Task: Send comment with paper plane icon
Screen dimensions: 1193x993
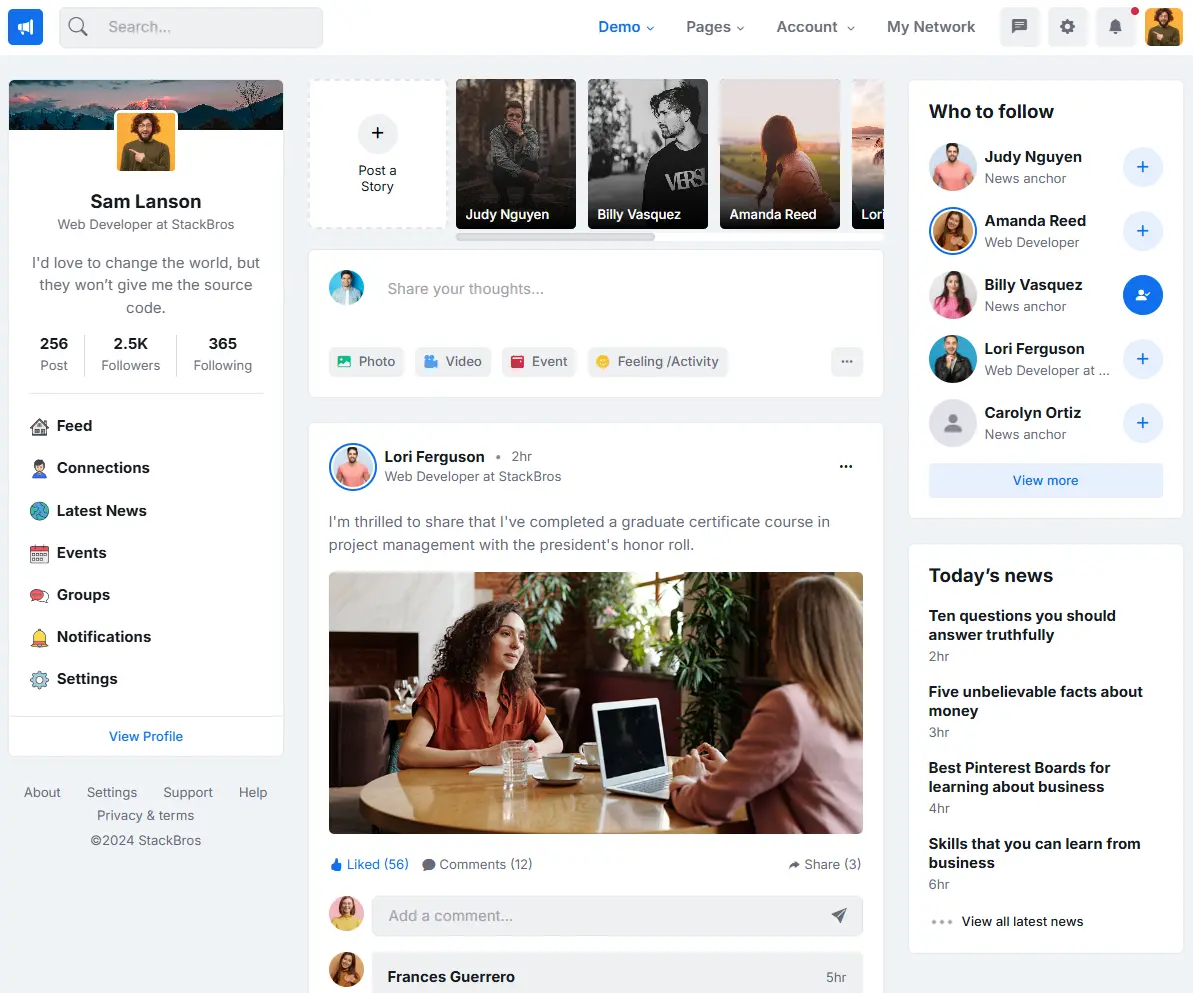Action: [x=838, y=915]
